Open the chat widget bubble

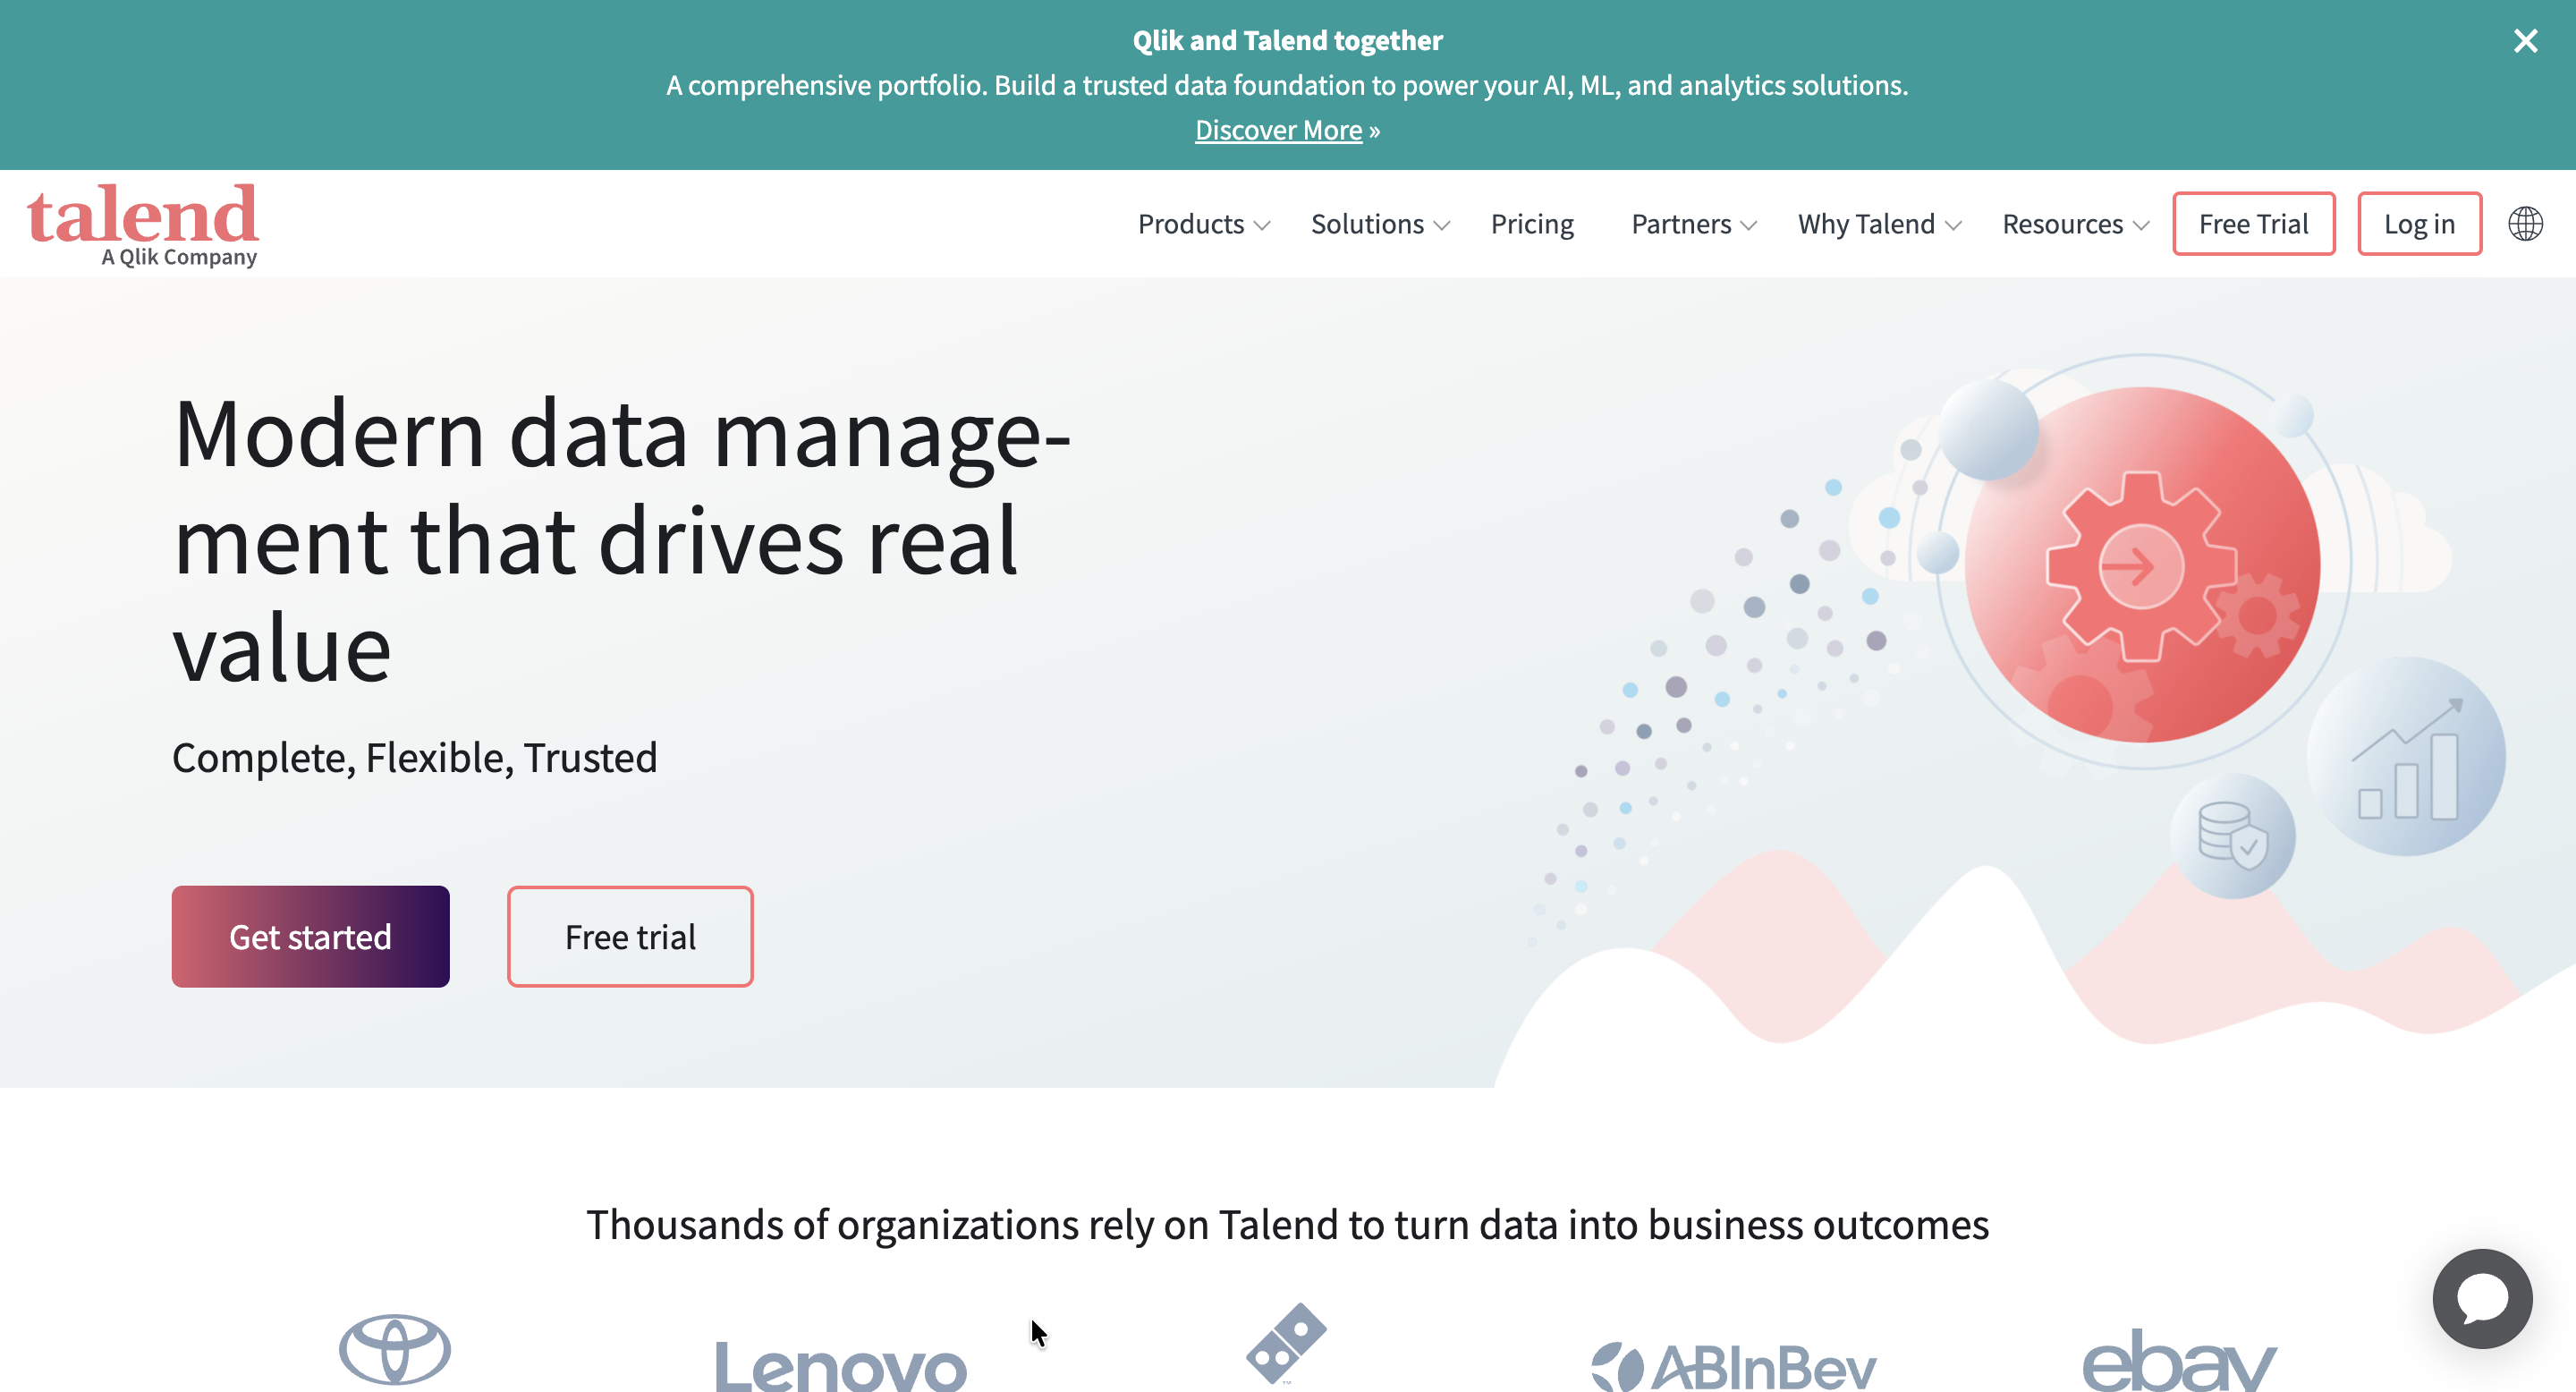(x=2482, y=1298)
